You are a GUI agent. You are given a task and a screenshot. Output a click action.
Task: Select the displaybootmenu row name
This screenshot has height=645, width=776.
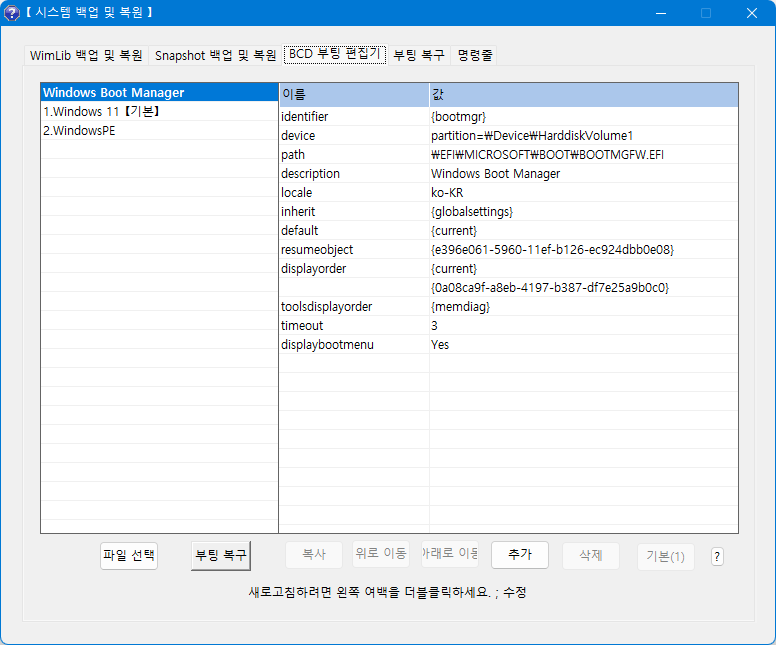[x=327, y=345]
